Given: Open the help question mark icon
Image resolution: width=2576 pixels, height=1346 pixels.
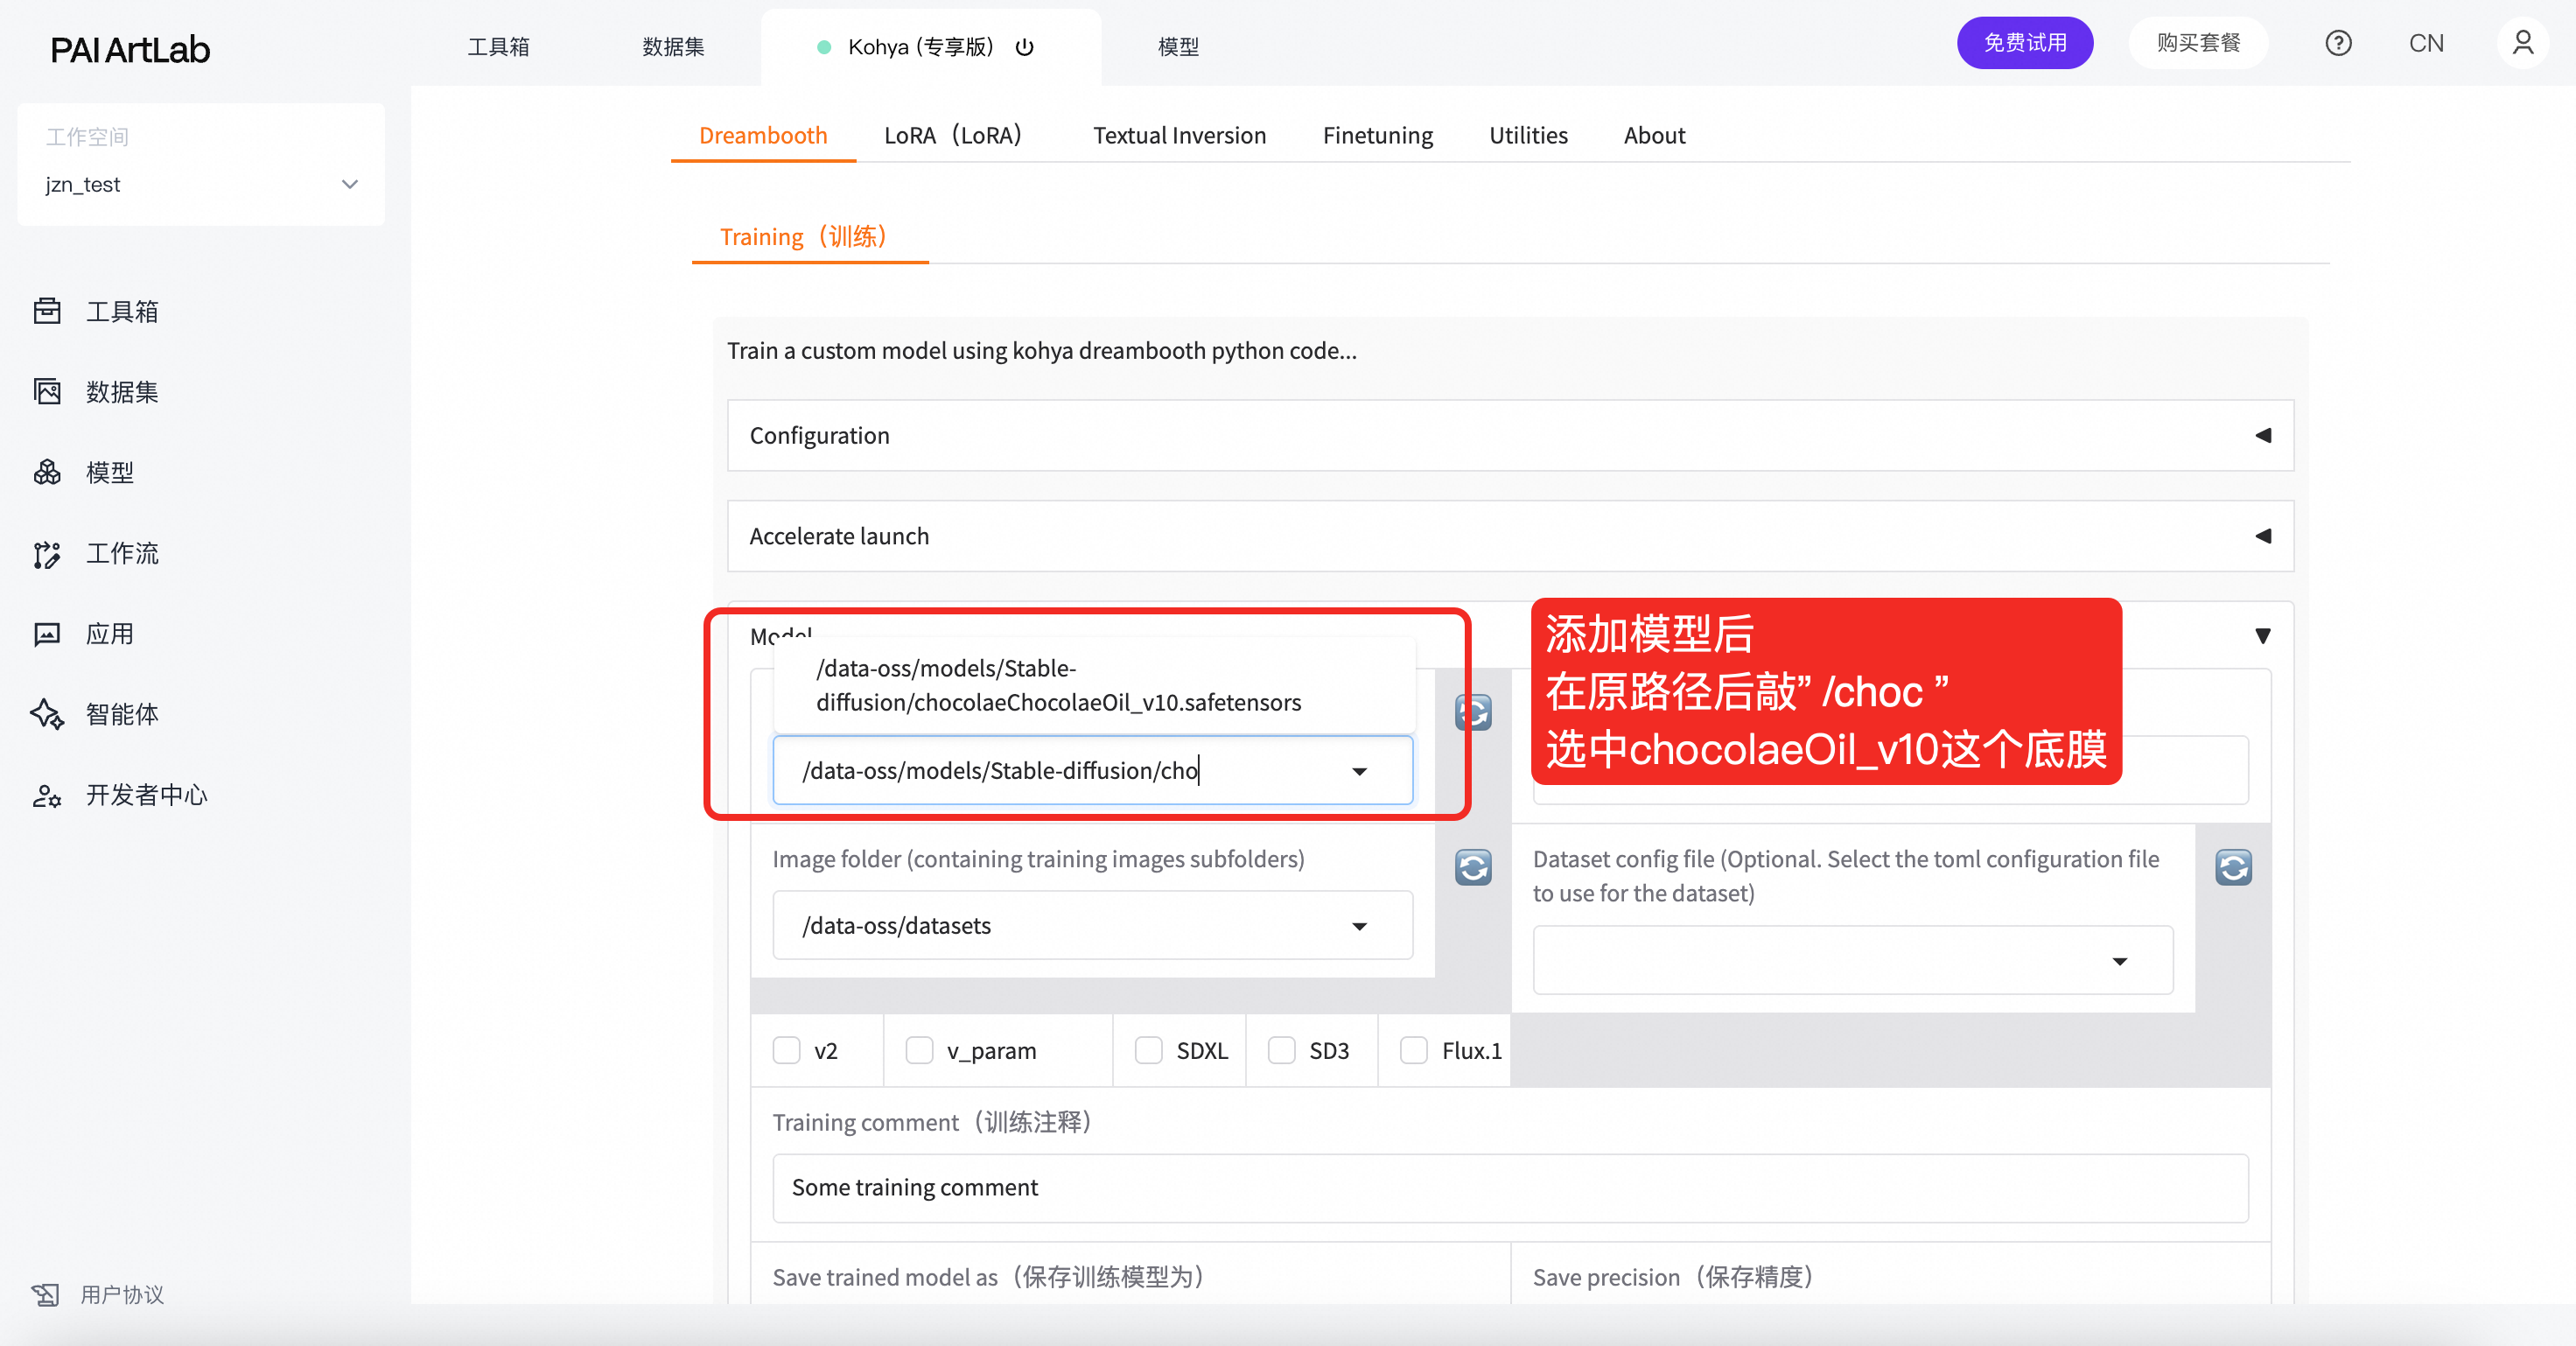Looking at the screenshot, I should (x=2337, y=43).
